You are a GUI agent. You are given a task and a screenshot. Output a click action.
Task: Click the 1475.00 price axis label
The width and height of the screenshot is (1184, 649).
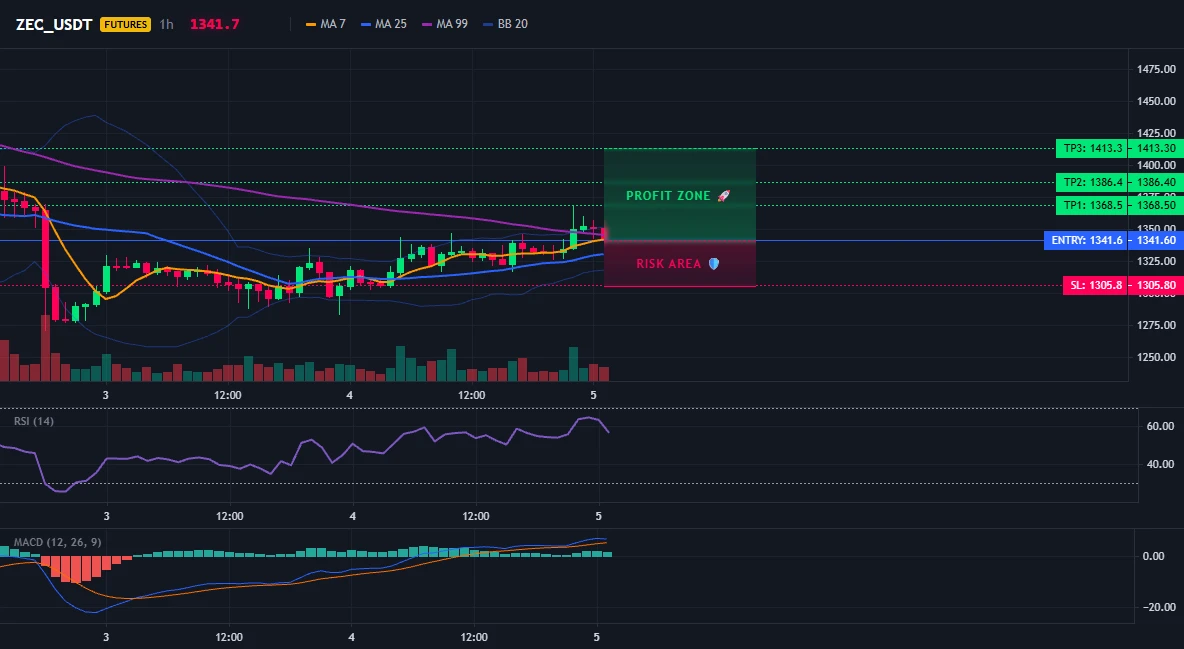1156,70
